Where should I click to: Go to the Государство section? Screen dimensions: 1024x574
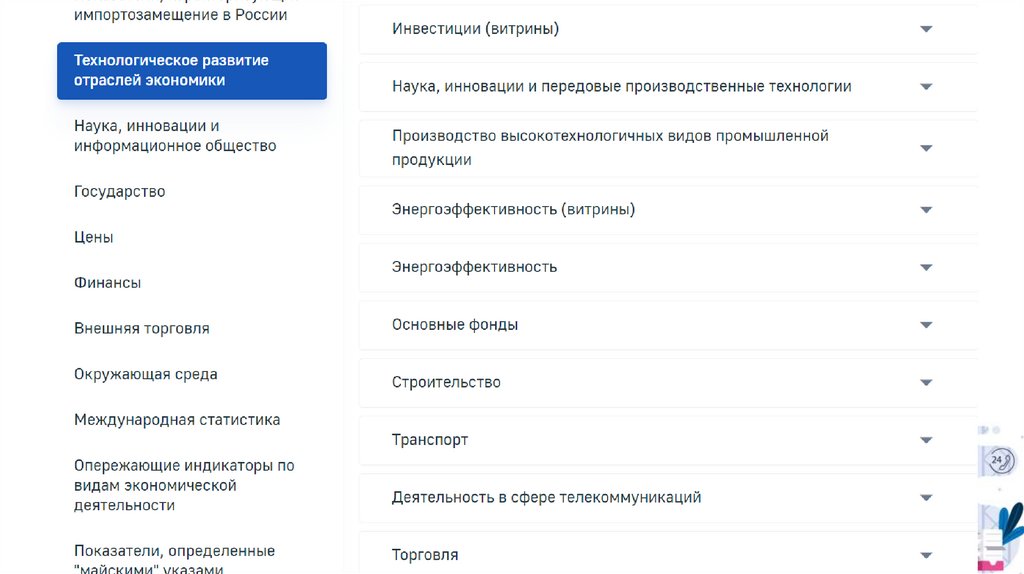120,191
